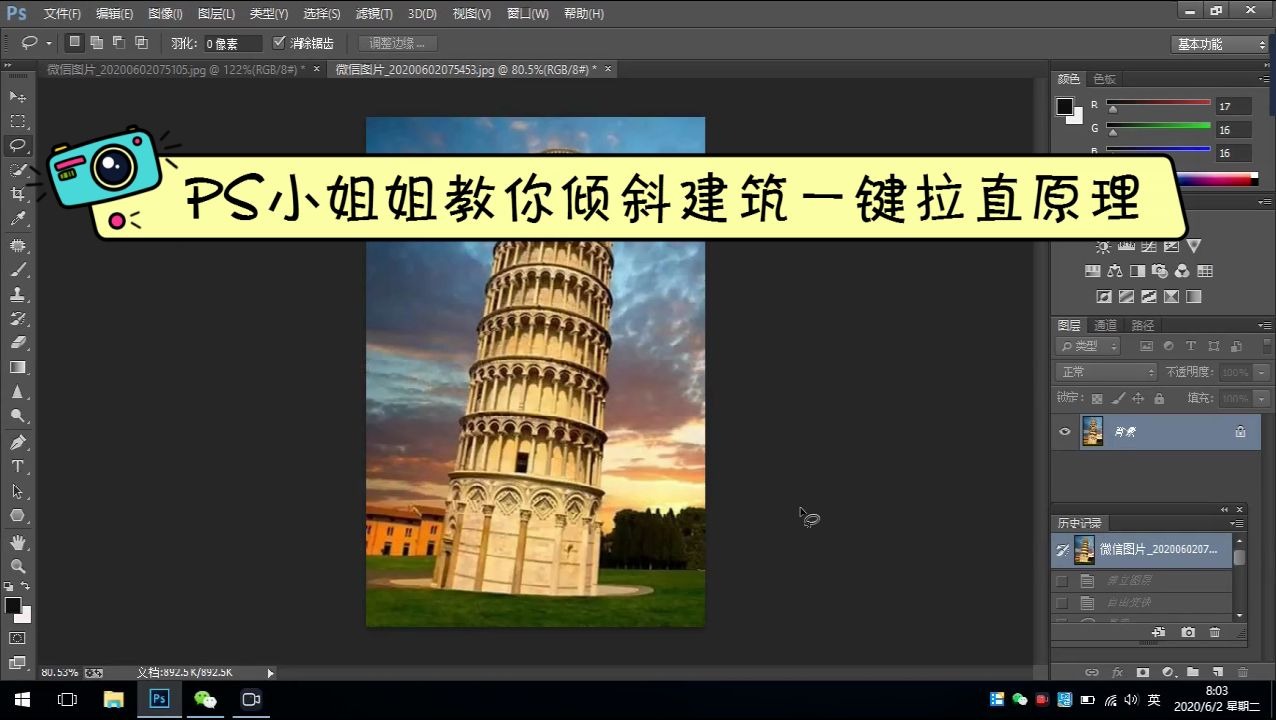Choose Subtract from selection mode
The width and height of the screenshot is (1276, 720).
(119, 42)
